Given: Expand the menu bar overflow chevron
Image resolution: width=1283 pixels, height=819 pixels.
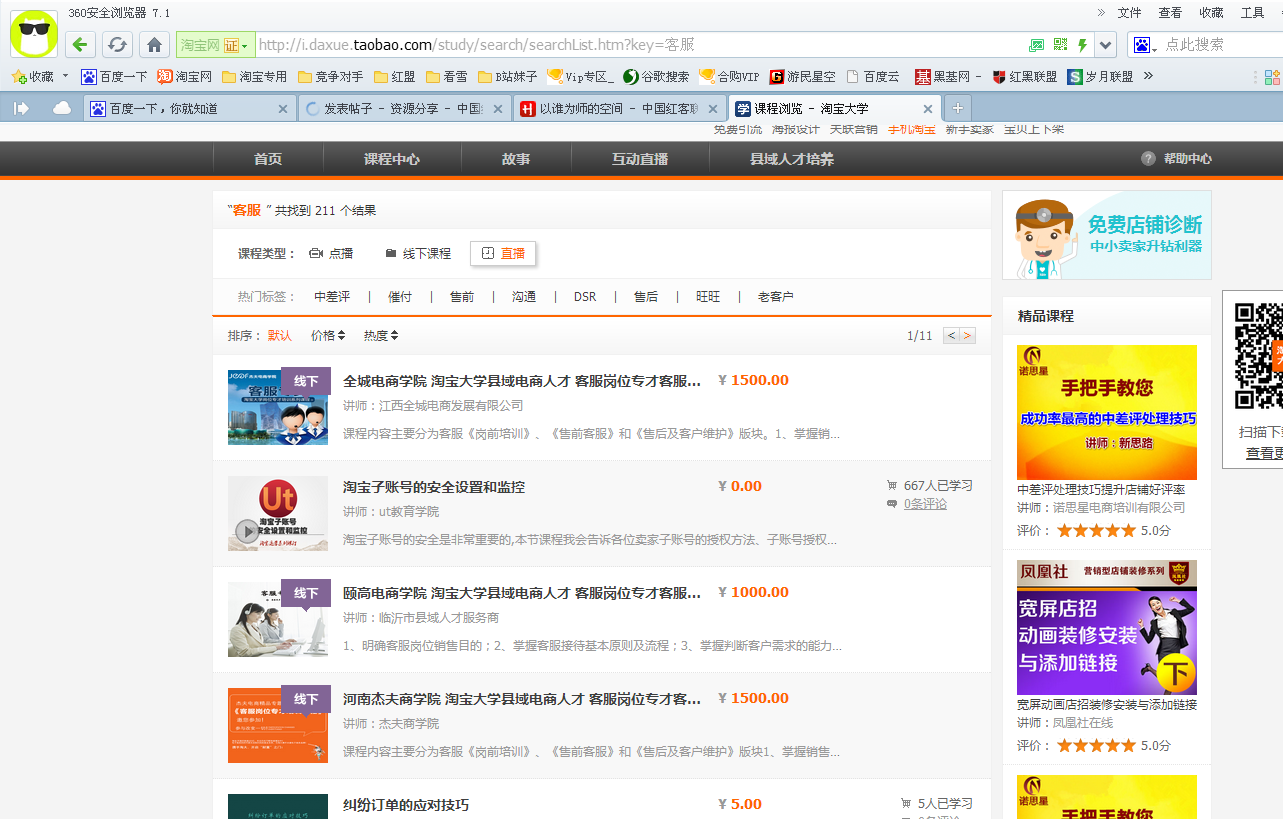Looking at the screenshot, I should (x=1101, y=13).
